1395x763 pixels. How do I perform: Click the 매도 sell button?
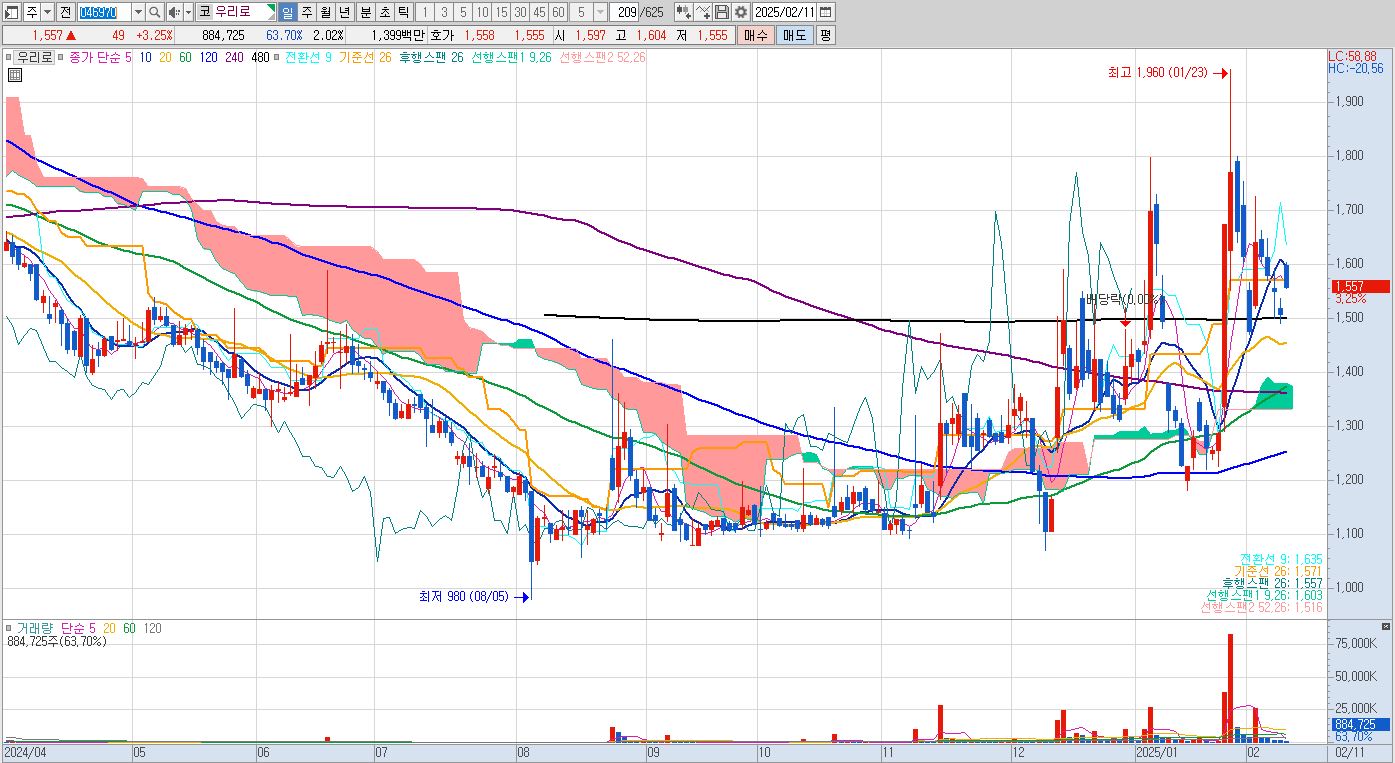[x=795, y=35]
